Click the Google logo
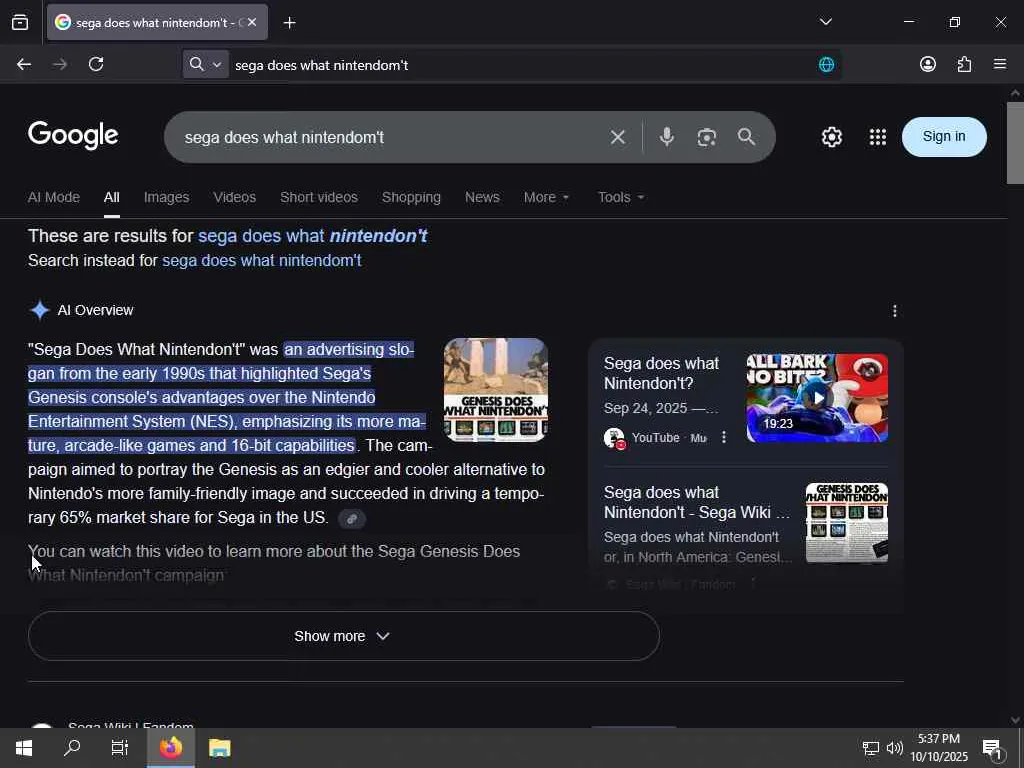 pyautogui.click(x=73, y=136)
